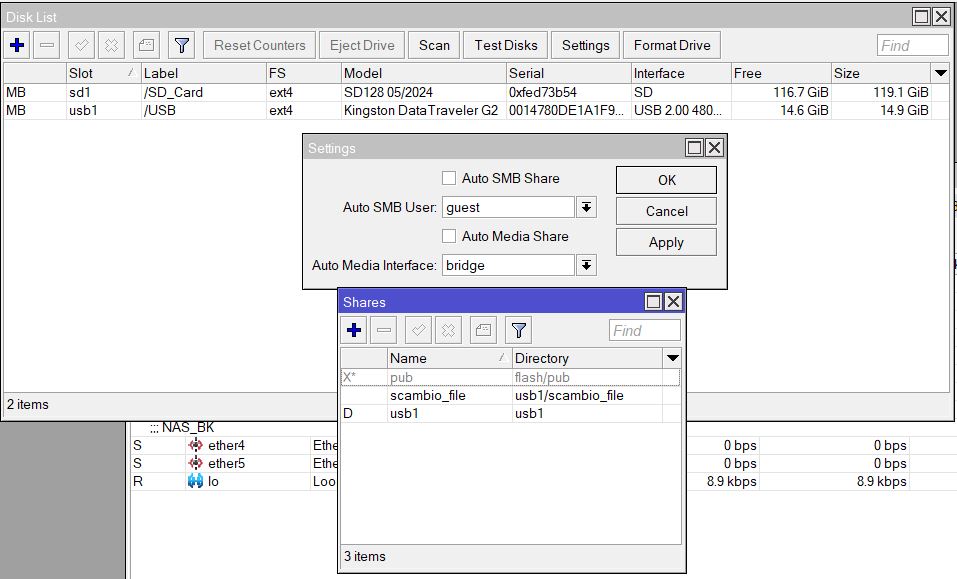
Task: Sort Disk List by Label column
Action: pos(204,73)
